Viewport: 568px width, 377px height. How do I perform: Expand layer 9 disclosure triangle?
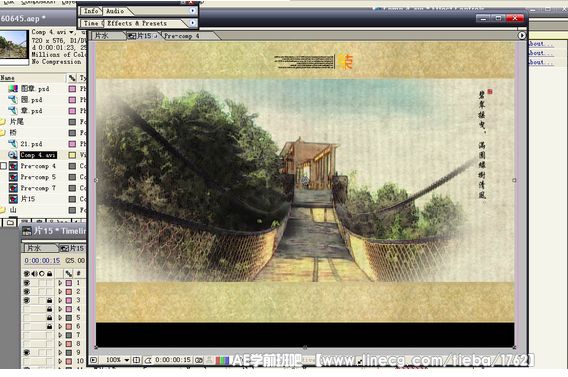(x=60, y=352)
